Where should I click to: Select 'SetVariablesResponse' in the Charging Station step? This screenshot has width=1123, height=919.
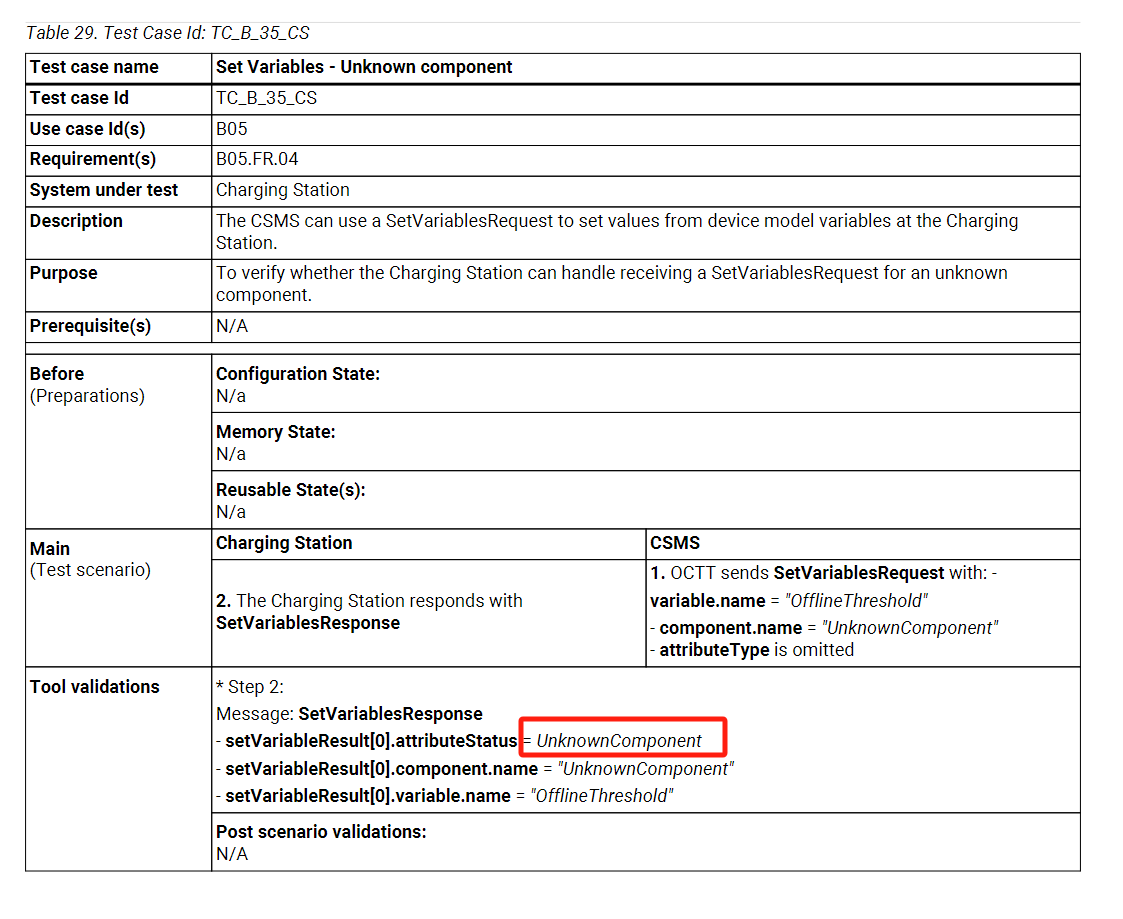click(x=308, y=623)
